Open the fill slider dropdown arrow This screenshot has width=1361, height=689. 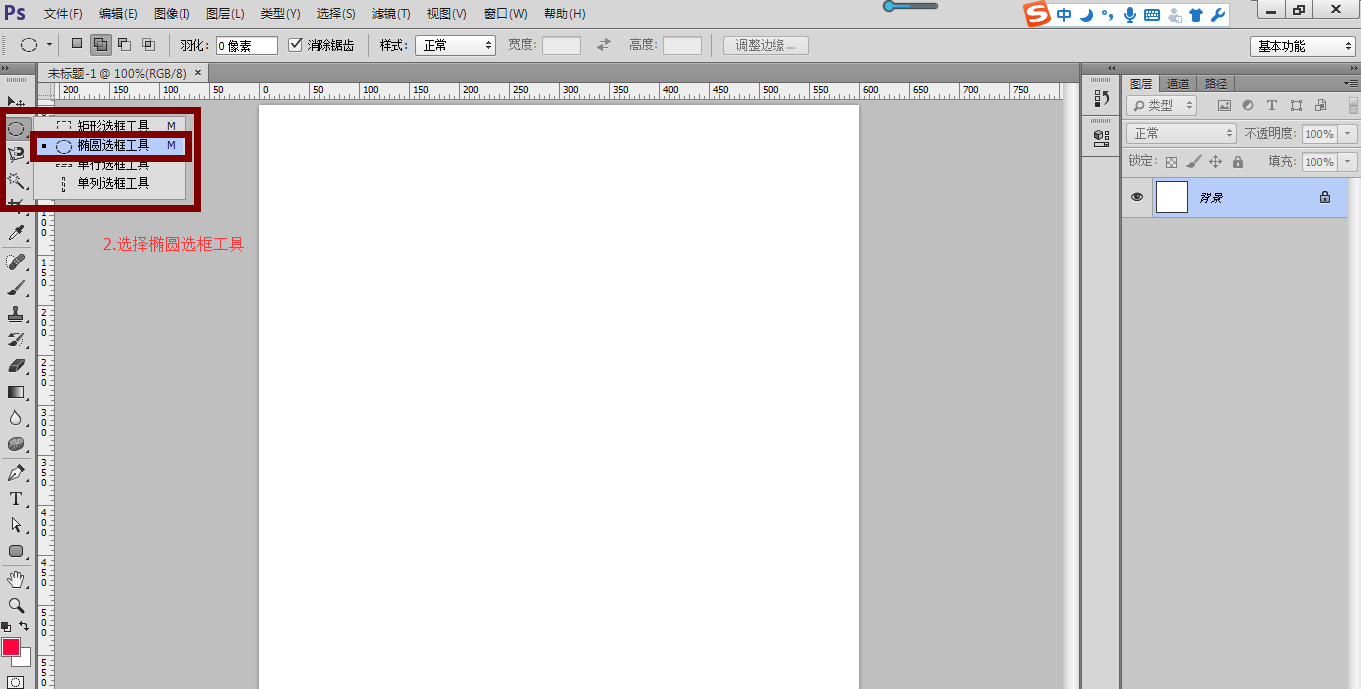1348,161
